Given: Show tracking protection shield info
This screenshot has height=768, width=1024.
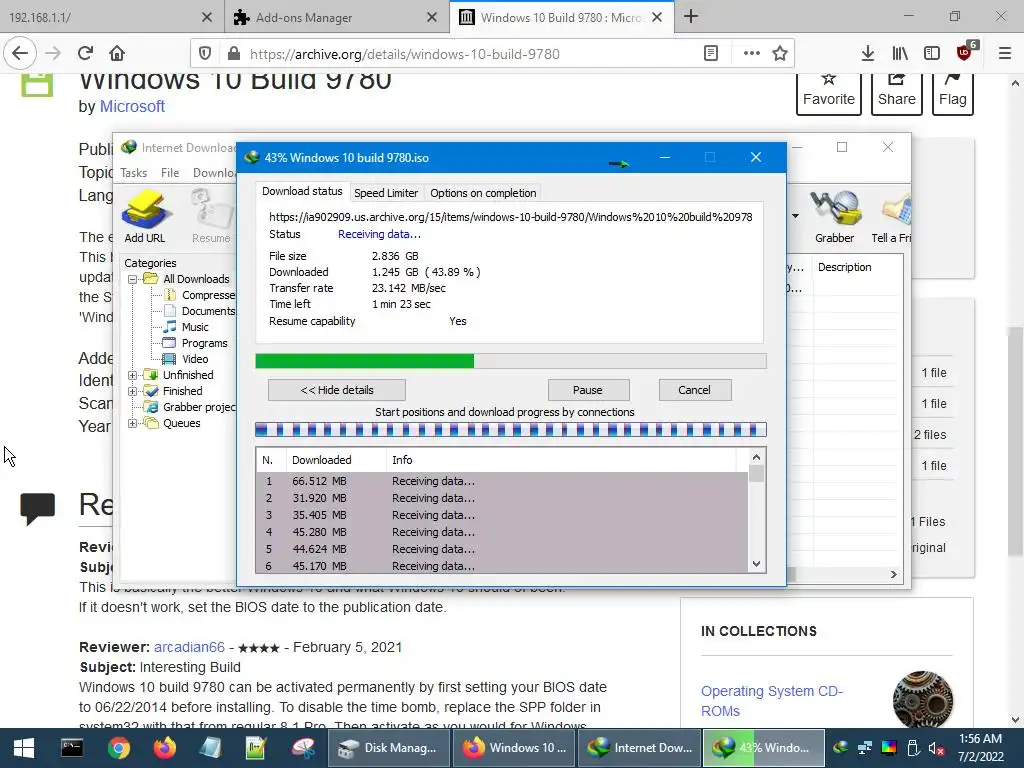Looking at the screenshot, I should (205, 54).
